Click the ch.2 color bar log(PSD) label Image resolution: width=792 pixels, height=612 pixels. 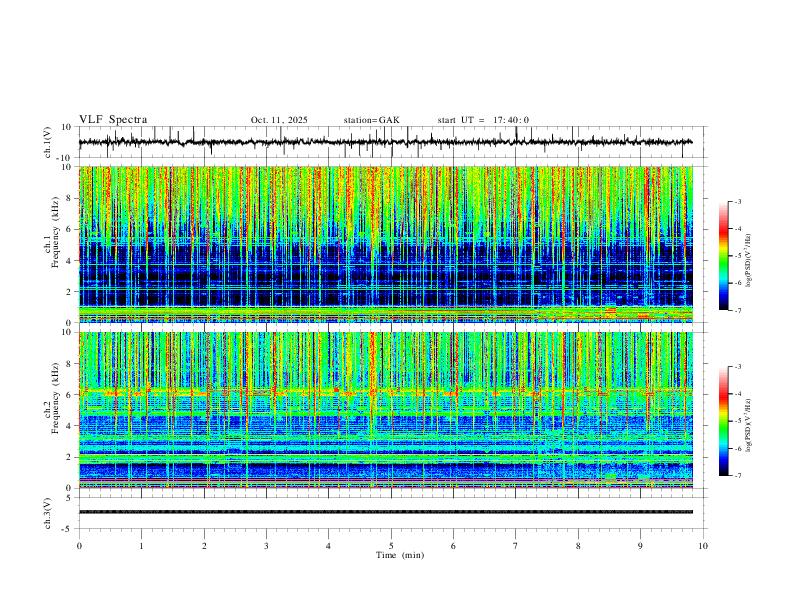(x=748, y=425)
